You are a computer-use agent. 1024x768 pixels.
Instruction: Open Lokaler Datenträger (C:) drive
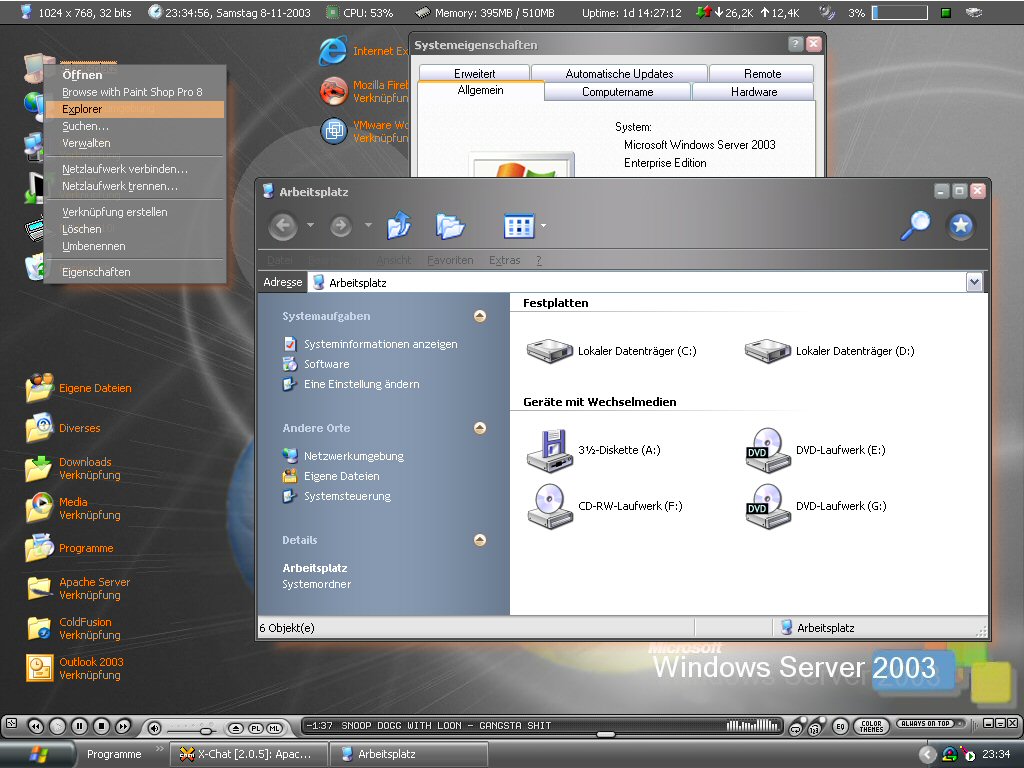[549, 351]
